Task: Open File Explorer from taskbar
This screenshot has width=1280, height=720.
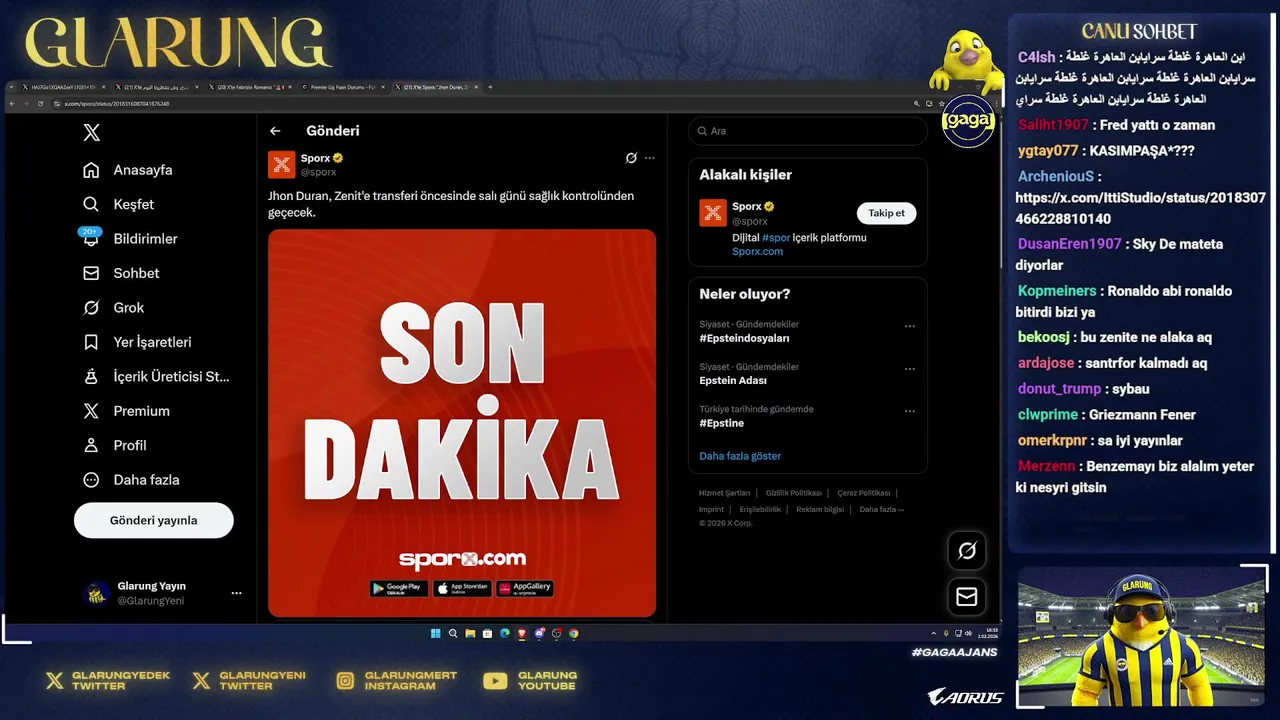Action: (x=470, y=633)
